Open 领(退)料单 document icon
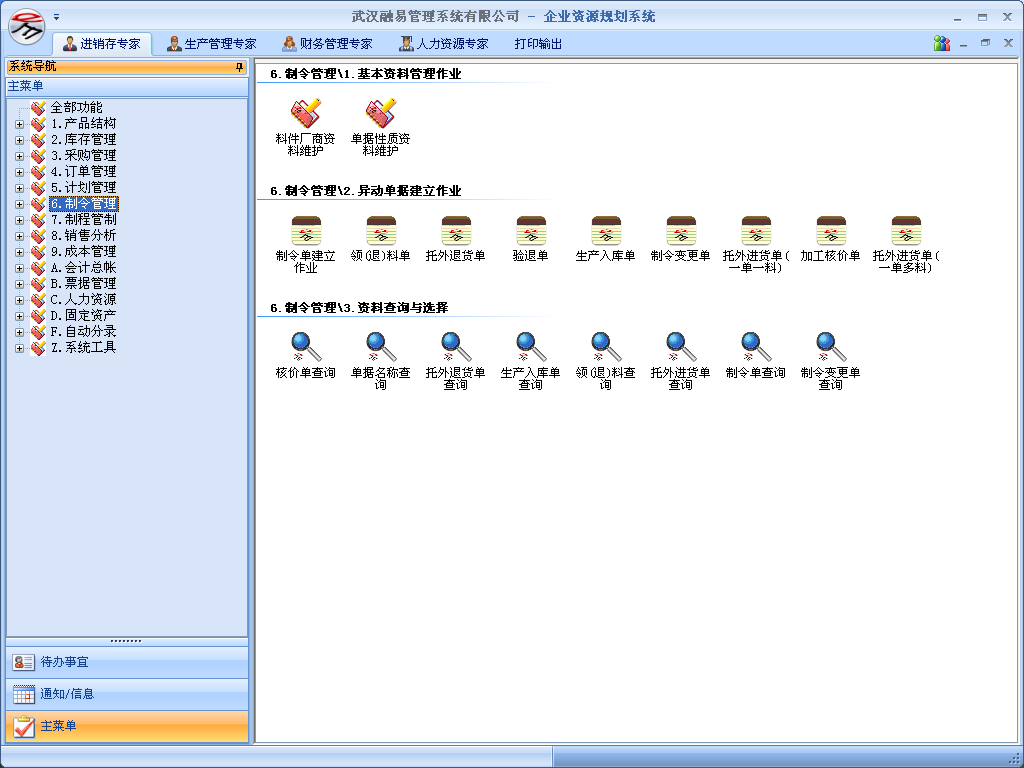This screenshot has width=1024, height=768. click(x=380, y=232)
